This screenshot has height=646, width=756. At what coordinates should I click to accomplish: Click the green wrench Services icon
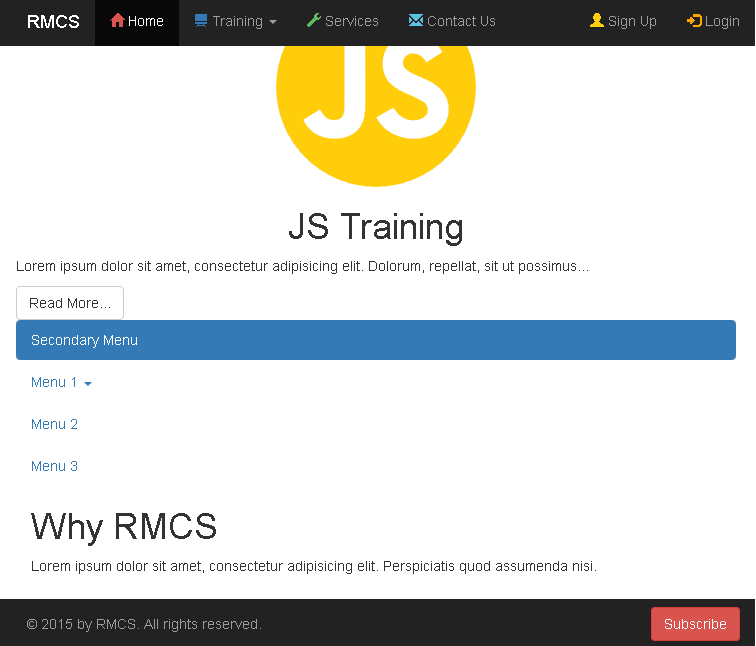pyautogui.click(x=314, y=20)
